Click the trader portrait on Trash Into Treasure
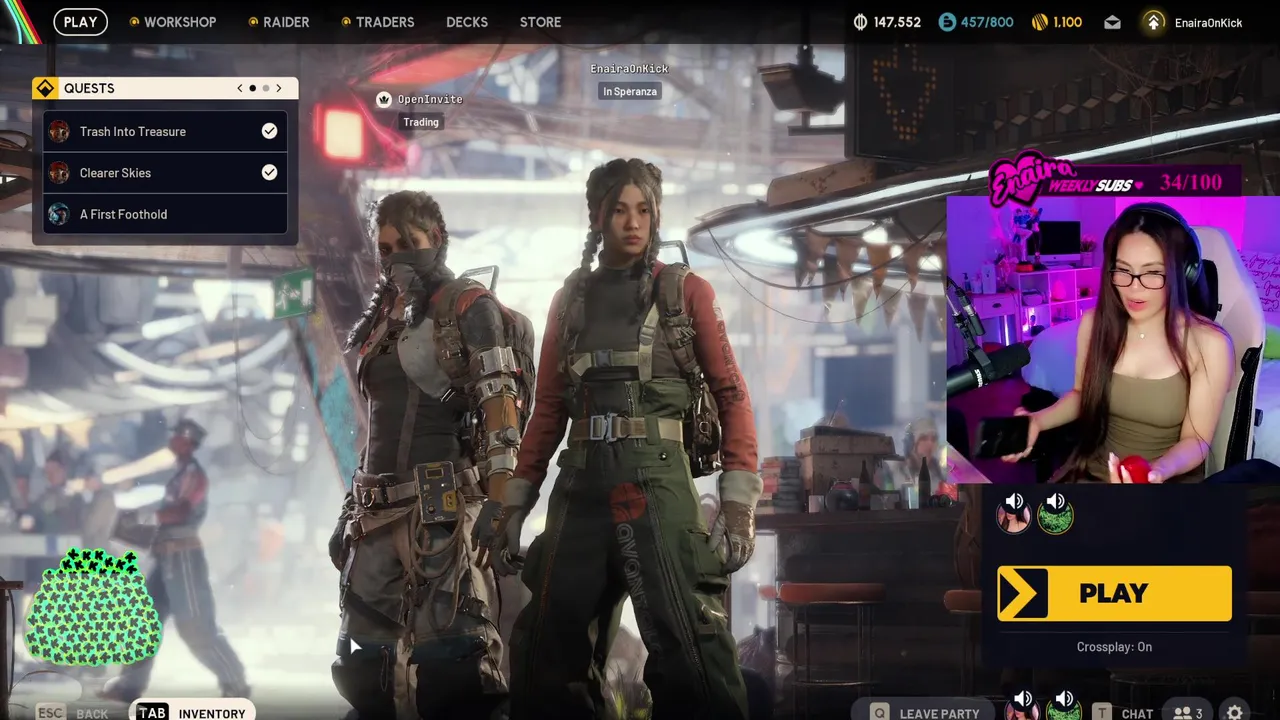The width and height of the screenshot is (1280, 720). [59, 131]
